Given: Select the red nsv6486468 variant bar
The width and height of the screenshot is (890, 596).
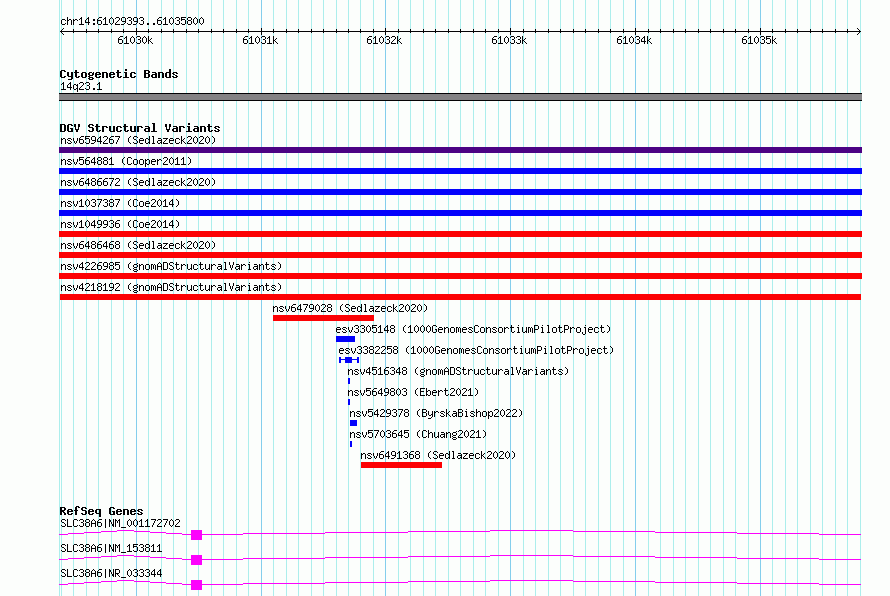Looking at the screenshot, I should coord(460,255).
